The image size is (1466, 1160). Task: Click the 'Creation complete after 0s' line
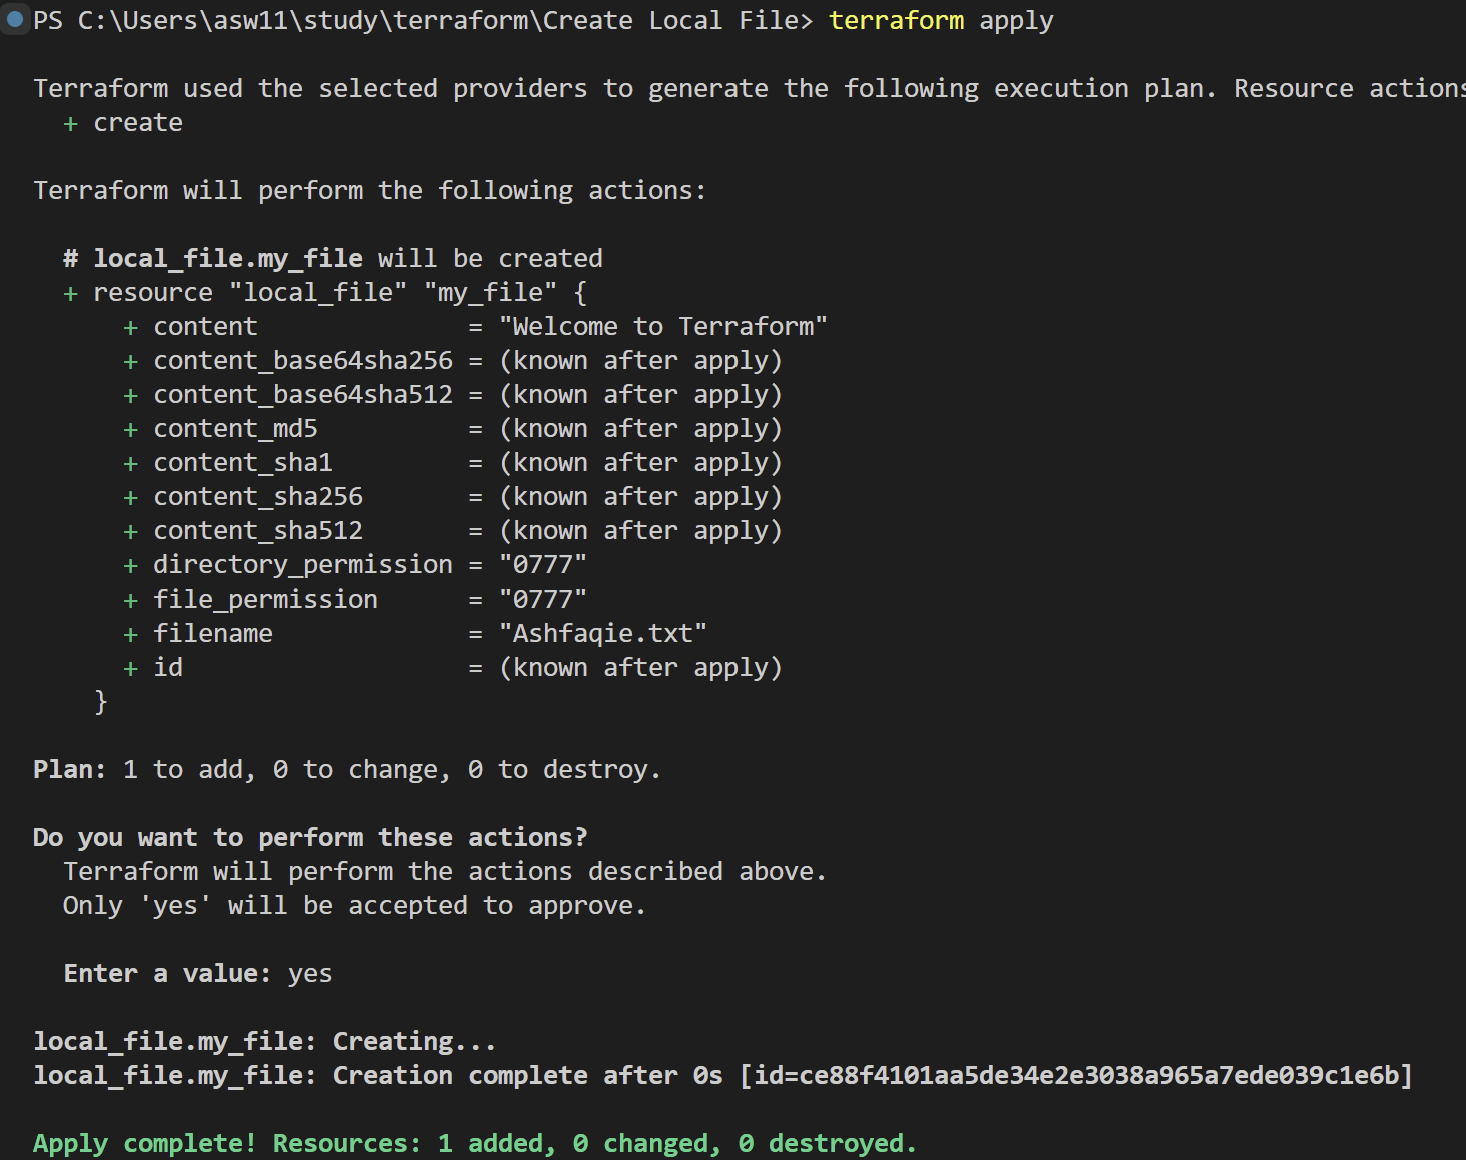pos(723,1076)
